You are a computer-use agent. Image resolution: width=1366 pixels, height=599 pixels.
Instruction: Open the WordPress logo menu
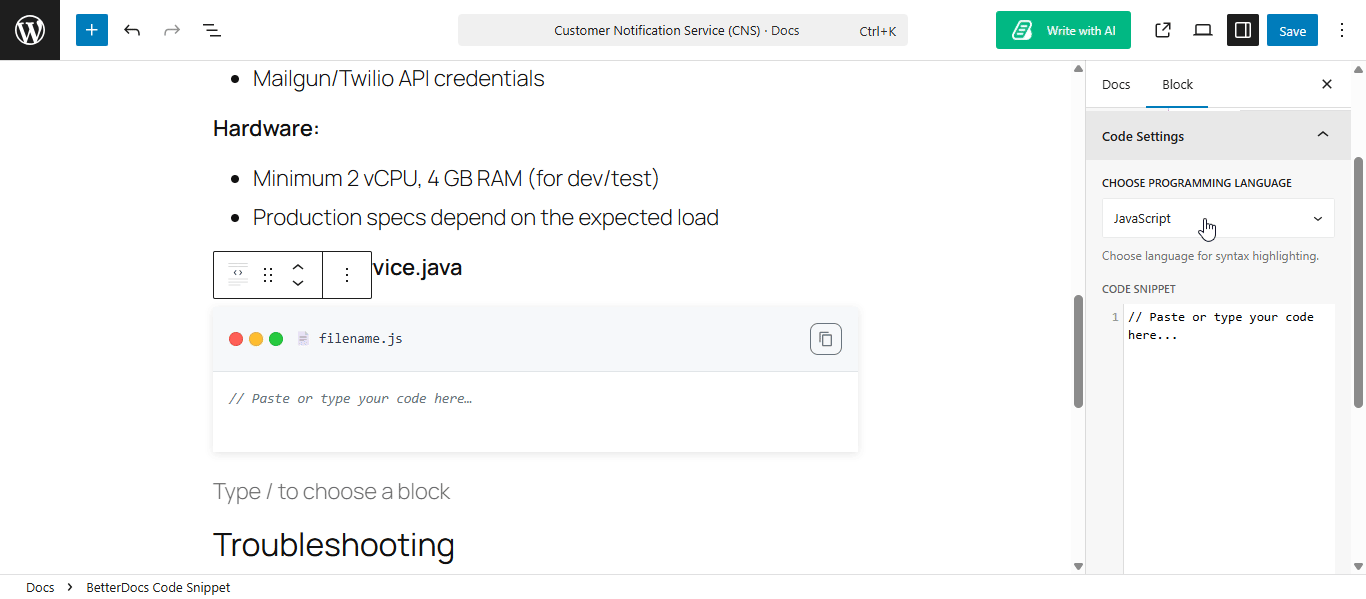pos(30,30)
